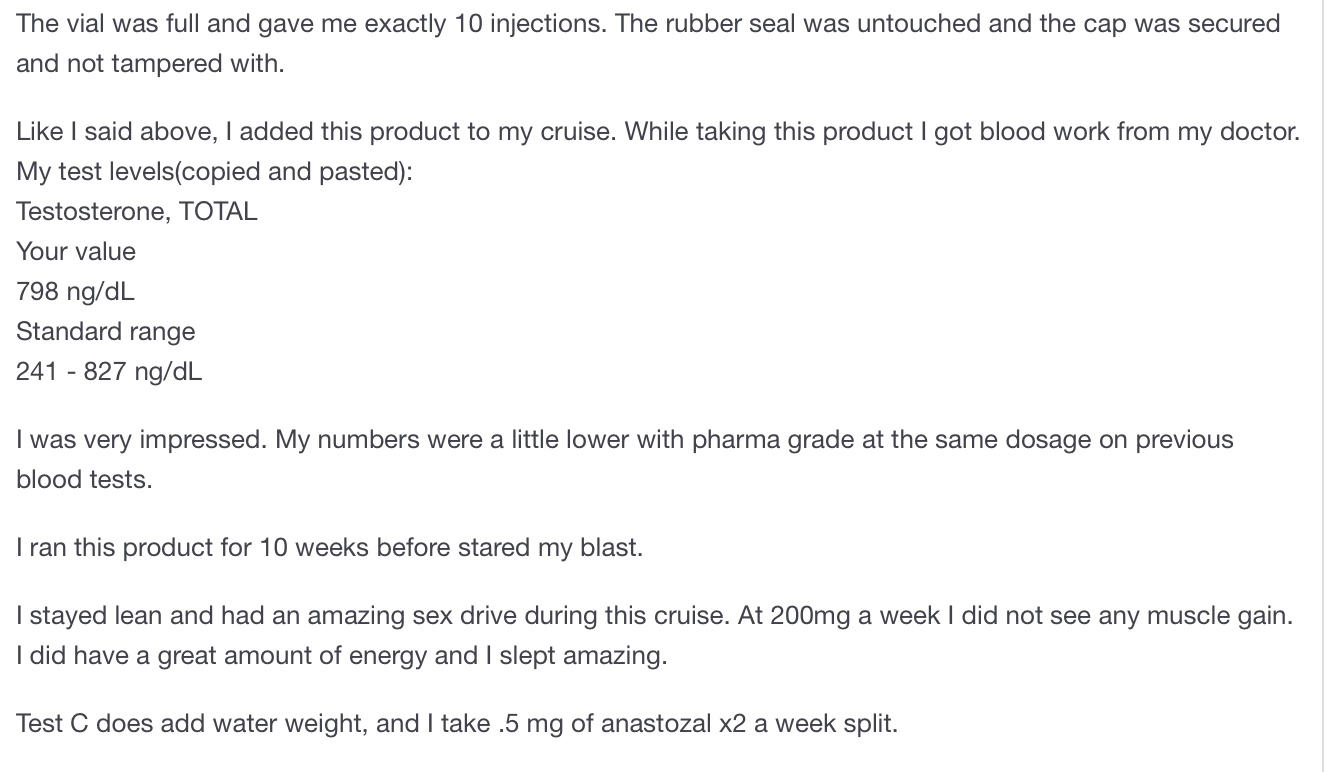Click the words "blood work from my doctor"
Image resolution: width=1330 pixels, height=772 pixels.
coord(1117,132)
